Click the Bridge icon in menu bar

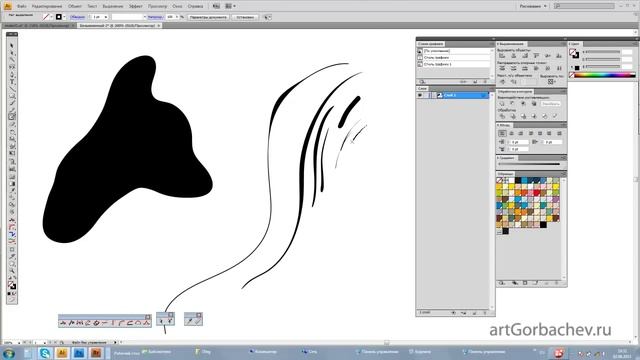click(216, 6)
